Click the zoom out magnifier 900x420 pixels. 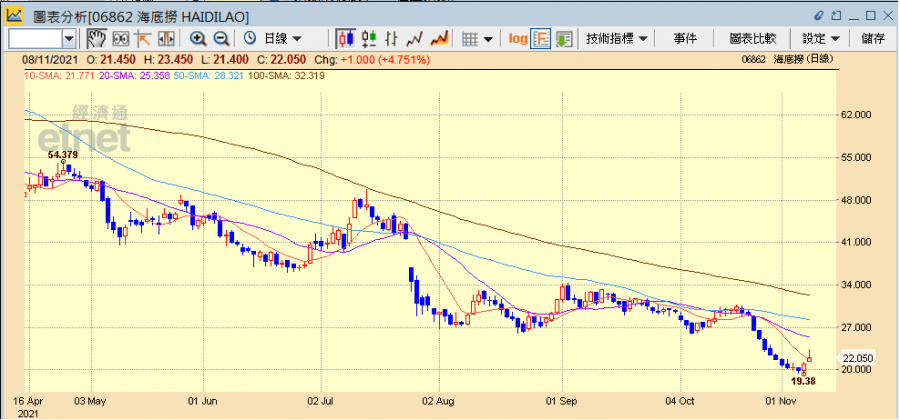(x=221, y=39)
